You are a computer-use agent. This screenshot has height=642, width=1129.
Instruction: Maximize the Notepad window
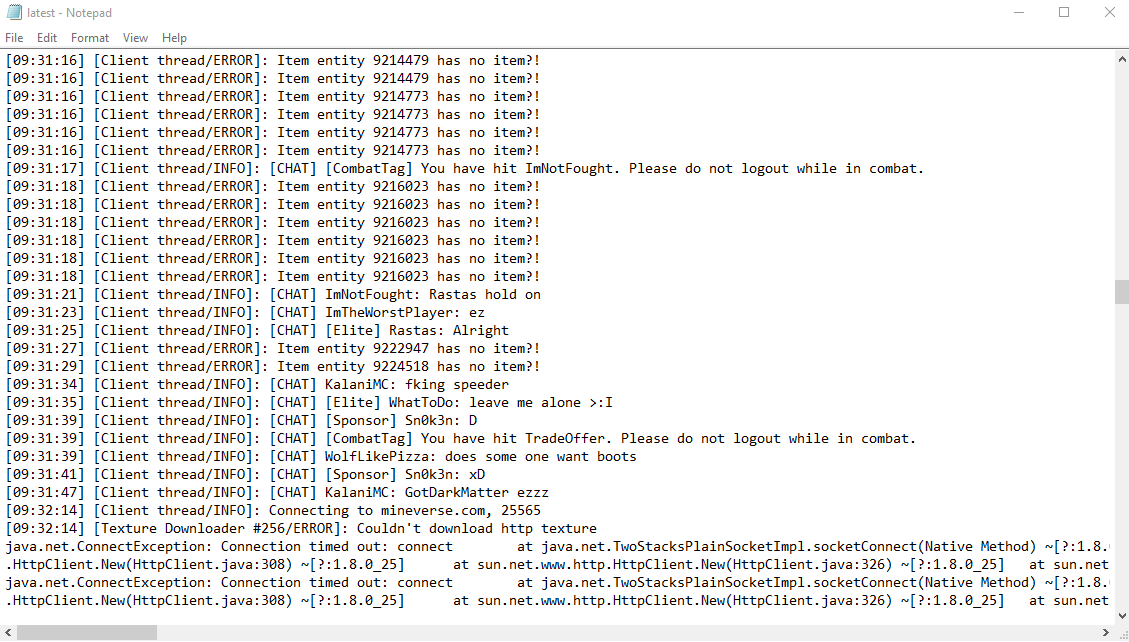[1063, 12]
